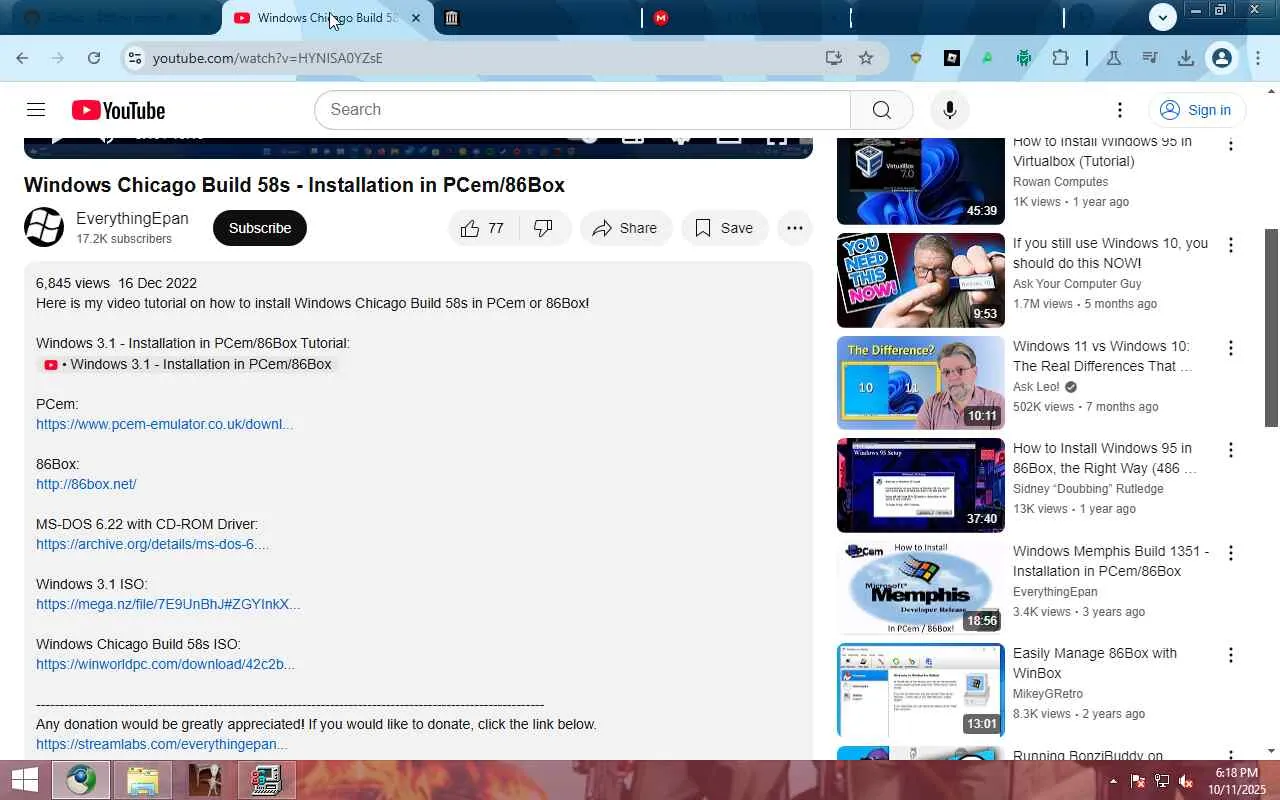Viewport: 1280px width, 800px height.
Task: Open network tray icon
Action: tap(1161, 781)
